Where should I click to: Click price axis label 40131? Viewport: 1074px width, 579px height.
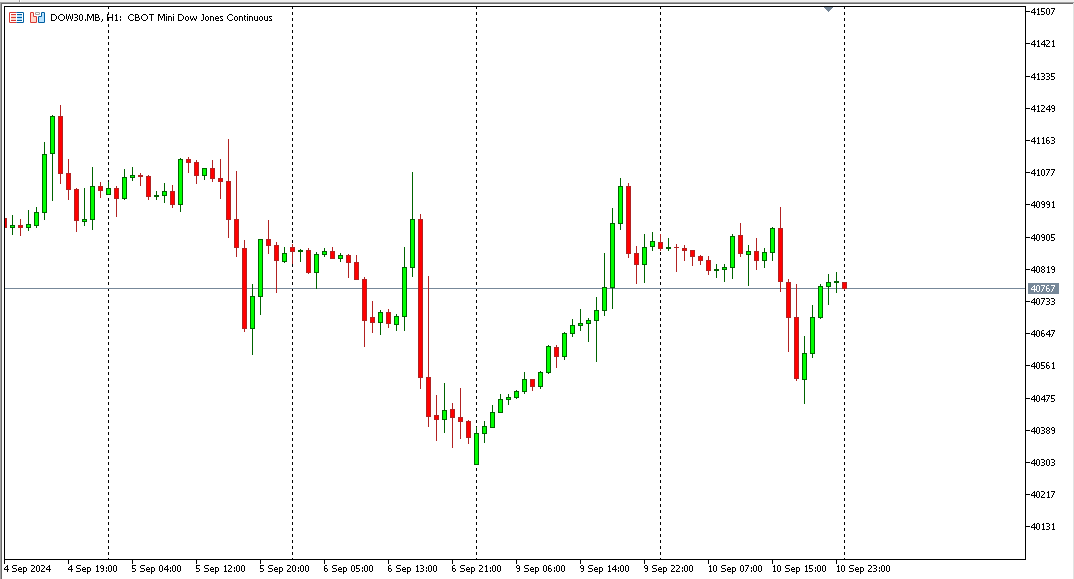(1043, 527)
